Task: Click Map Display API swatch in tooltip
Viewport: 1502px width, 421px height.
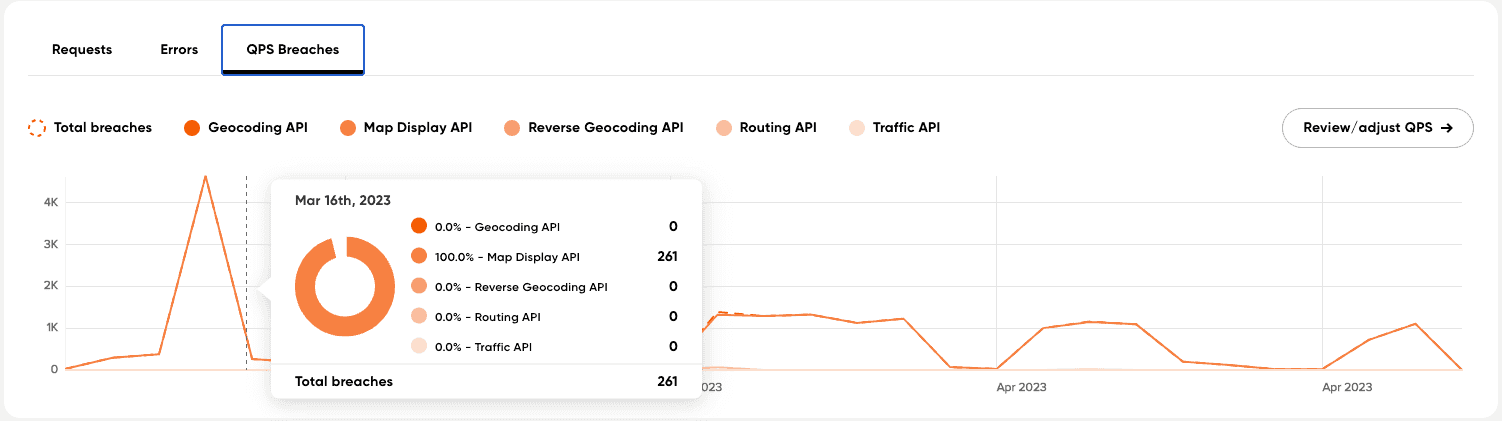Action: tap(419, 257)
